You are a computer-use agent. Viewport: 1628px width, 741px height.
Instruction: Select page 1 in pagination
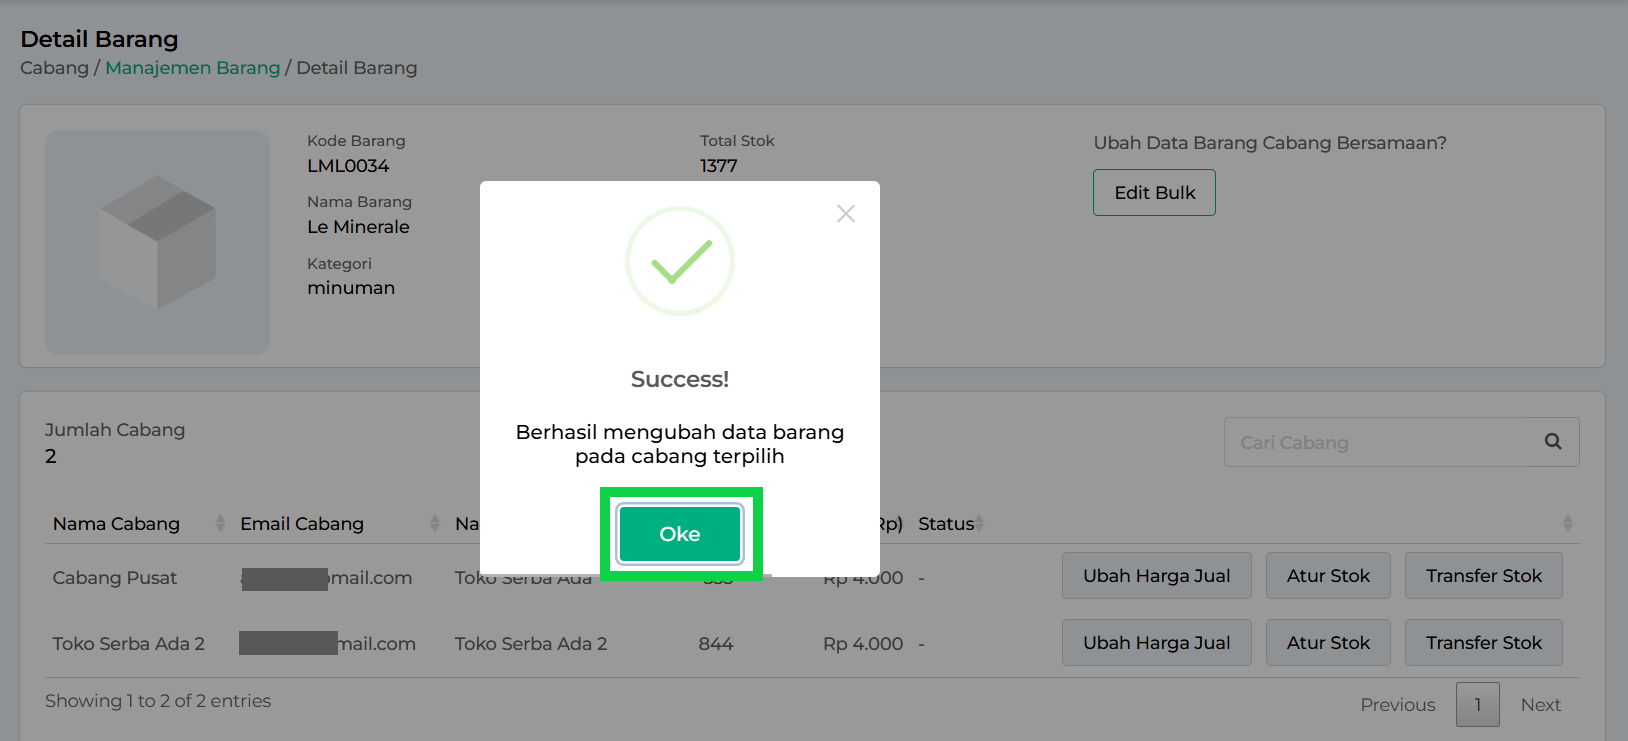(1477, 705)
